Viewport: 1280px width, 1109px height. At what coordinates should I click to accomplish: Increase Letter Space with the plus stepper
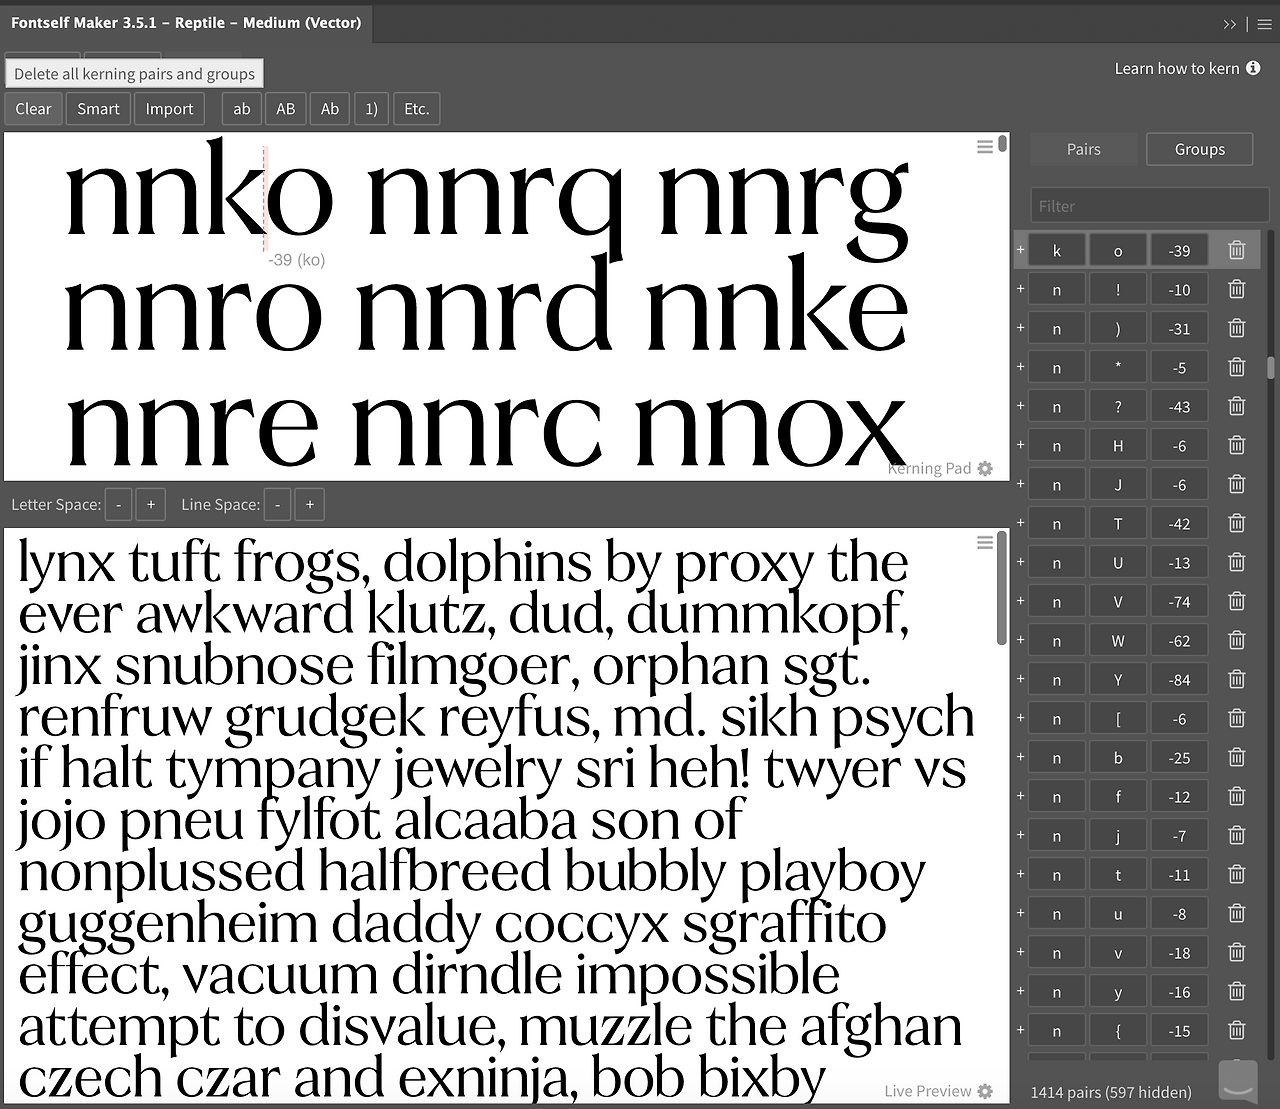[150, 504]
